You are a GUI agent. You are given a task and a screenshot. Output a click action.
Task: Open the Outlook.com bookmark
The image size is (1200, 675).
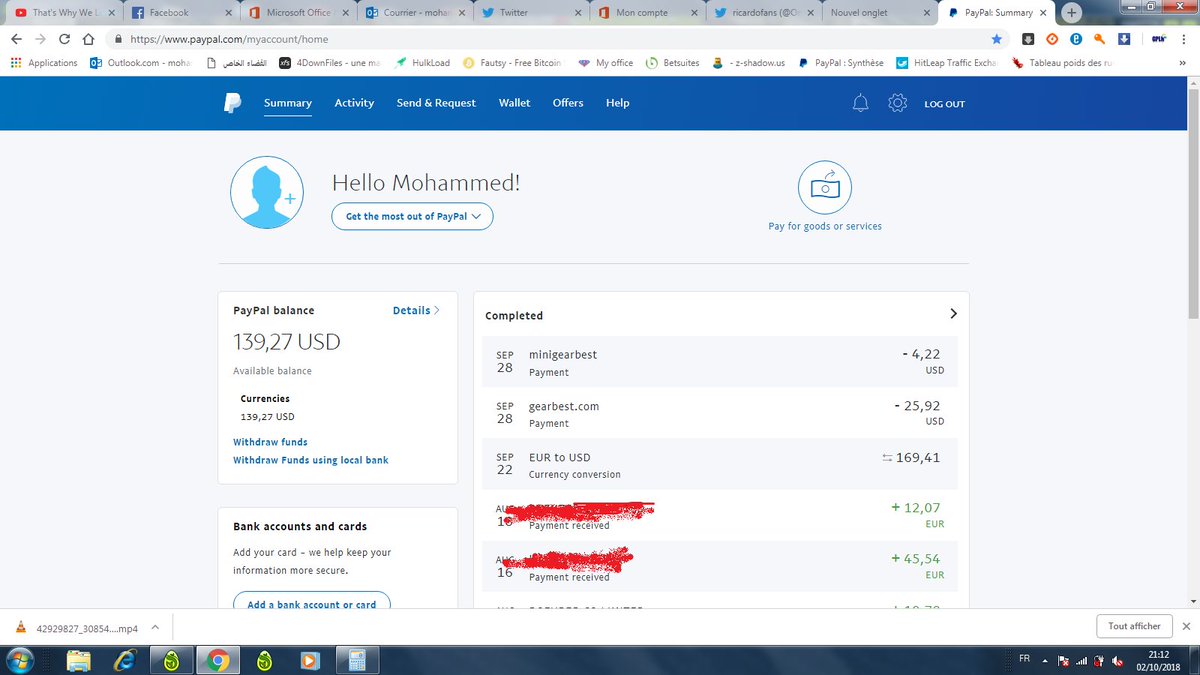click(x=140, y=62)
